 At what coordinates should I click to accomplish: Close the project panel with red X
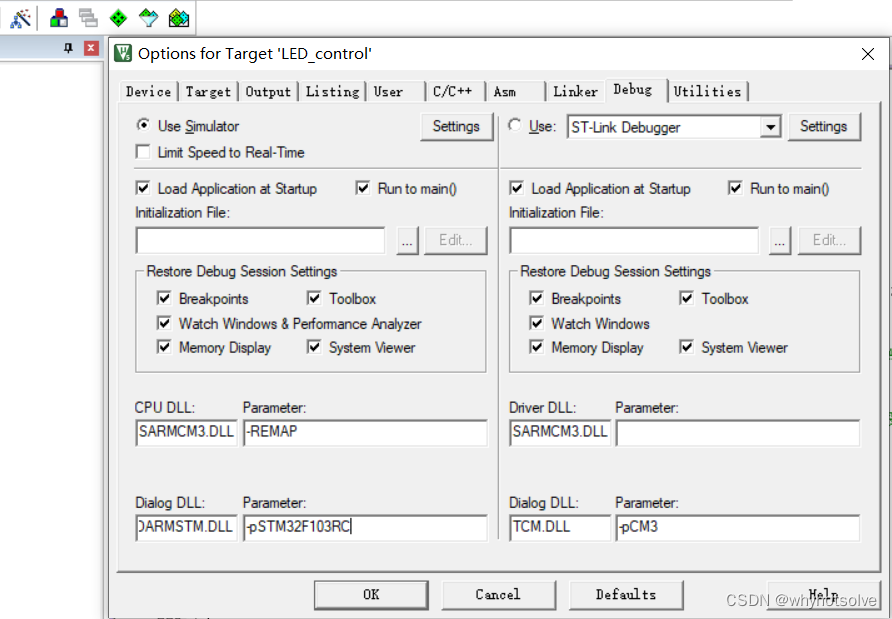pyautogui.click(x=91, y=48)
